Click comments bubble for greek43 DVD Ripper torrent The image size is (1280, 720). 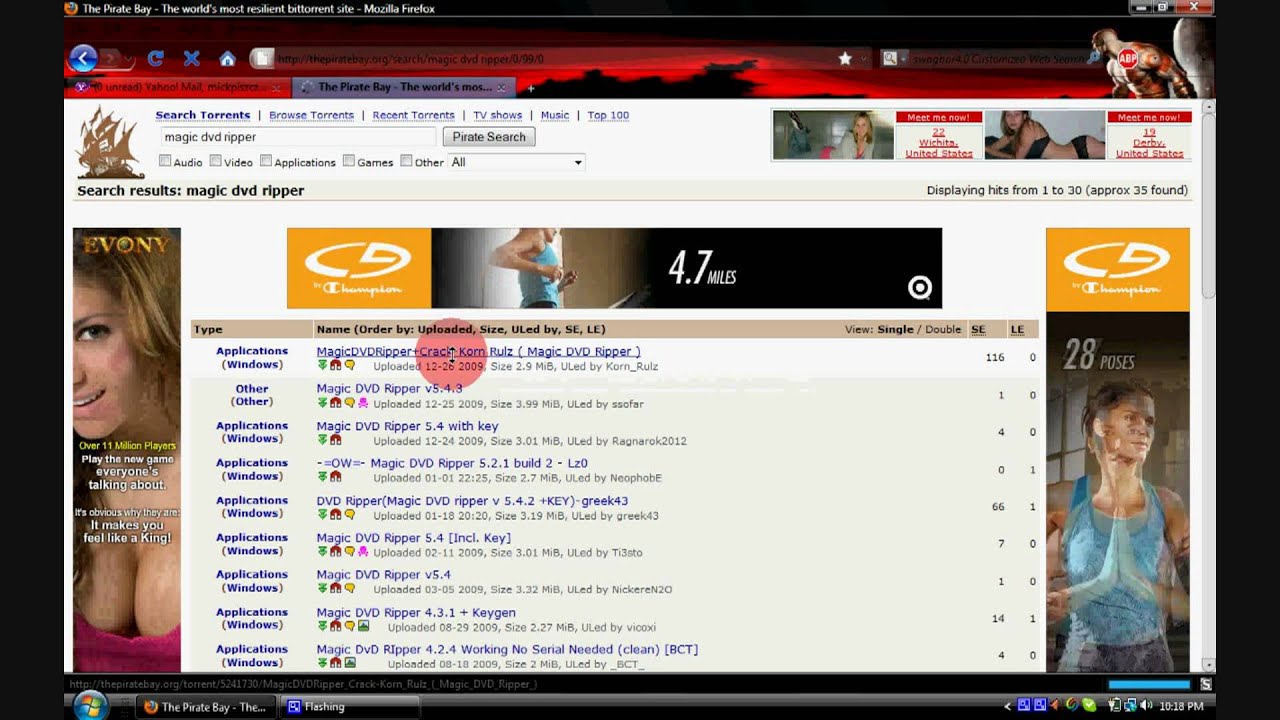coord(349,515)
